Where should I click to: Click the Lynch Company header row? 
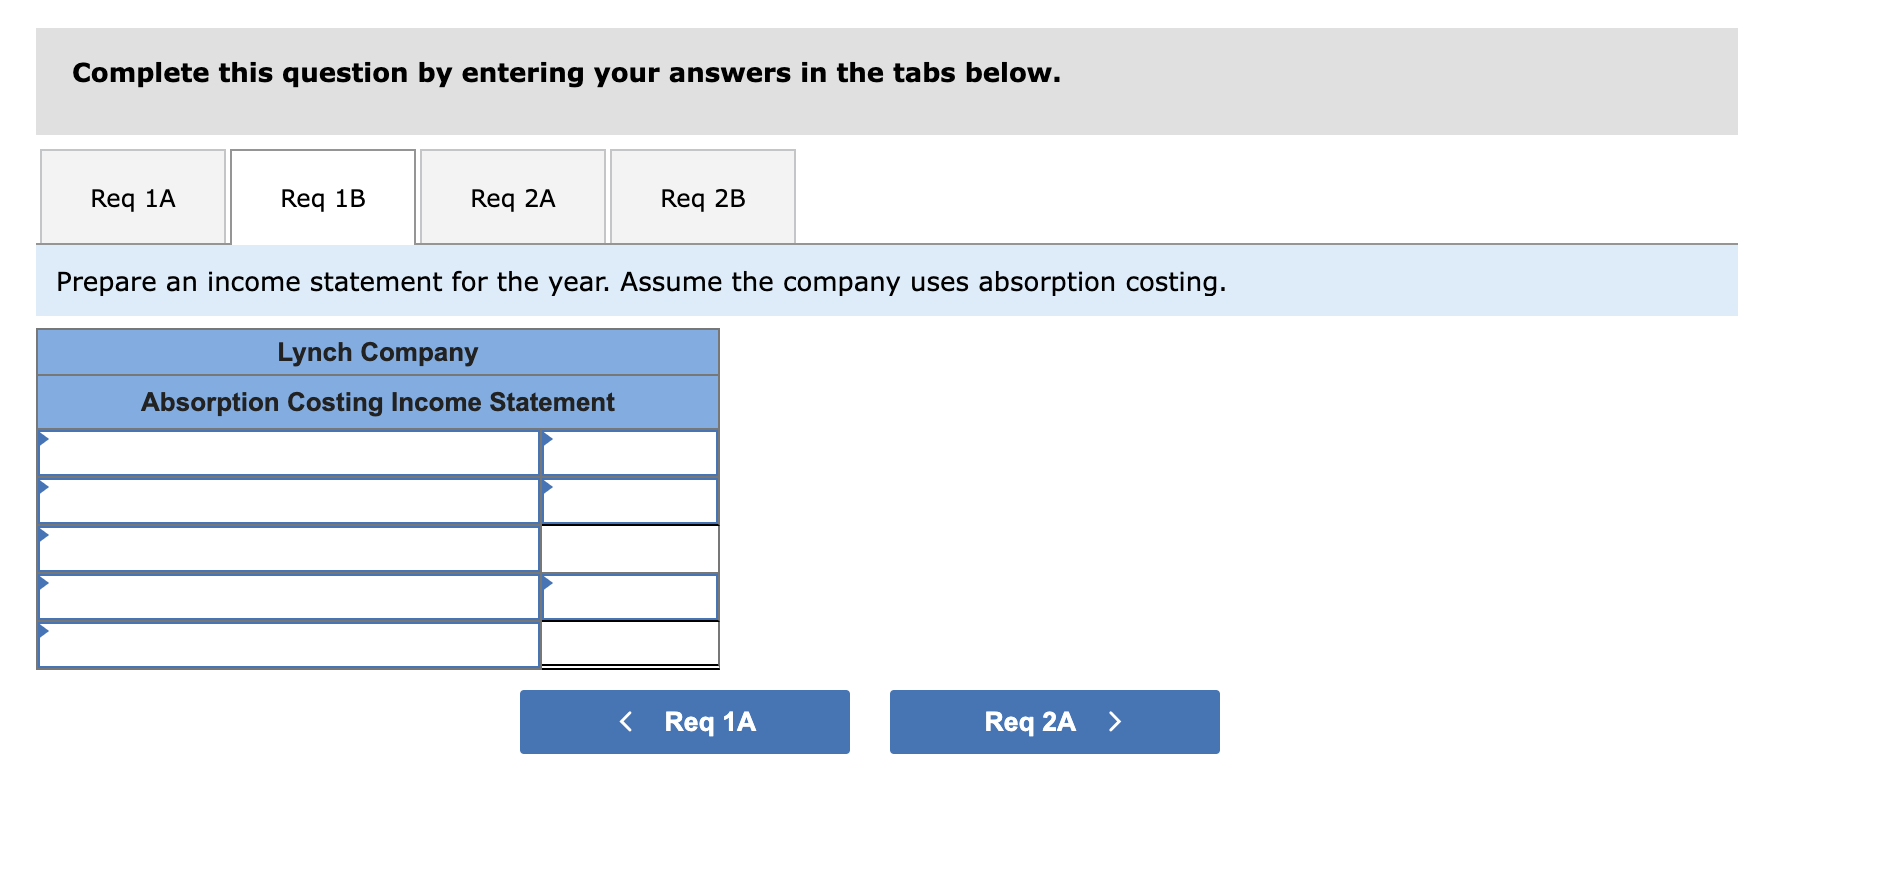pyautogui.click(x=377, y=351)
